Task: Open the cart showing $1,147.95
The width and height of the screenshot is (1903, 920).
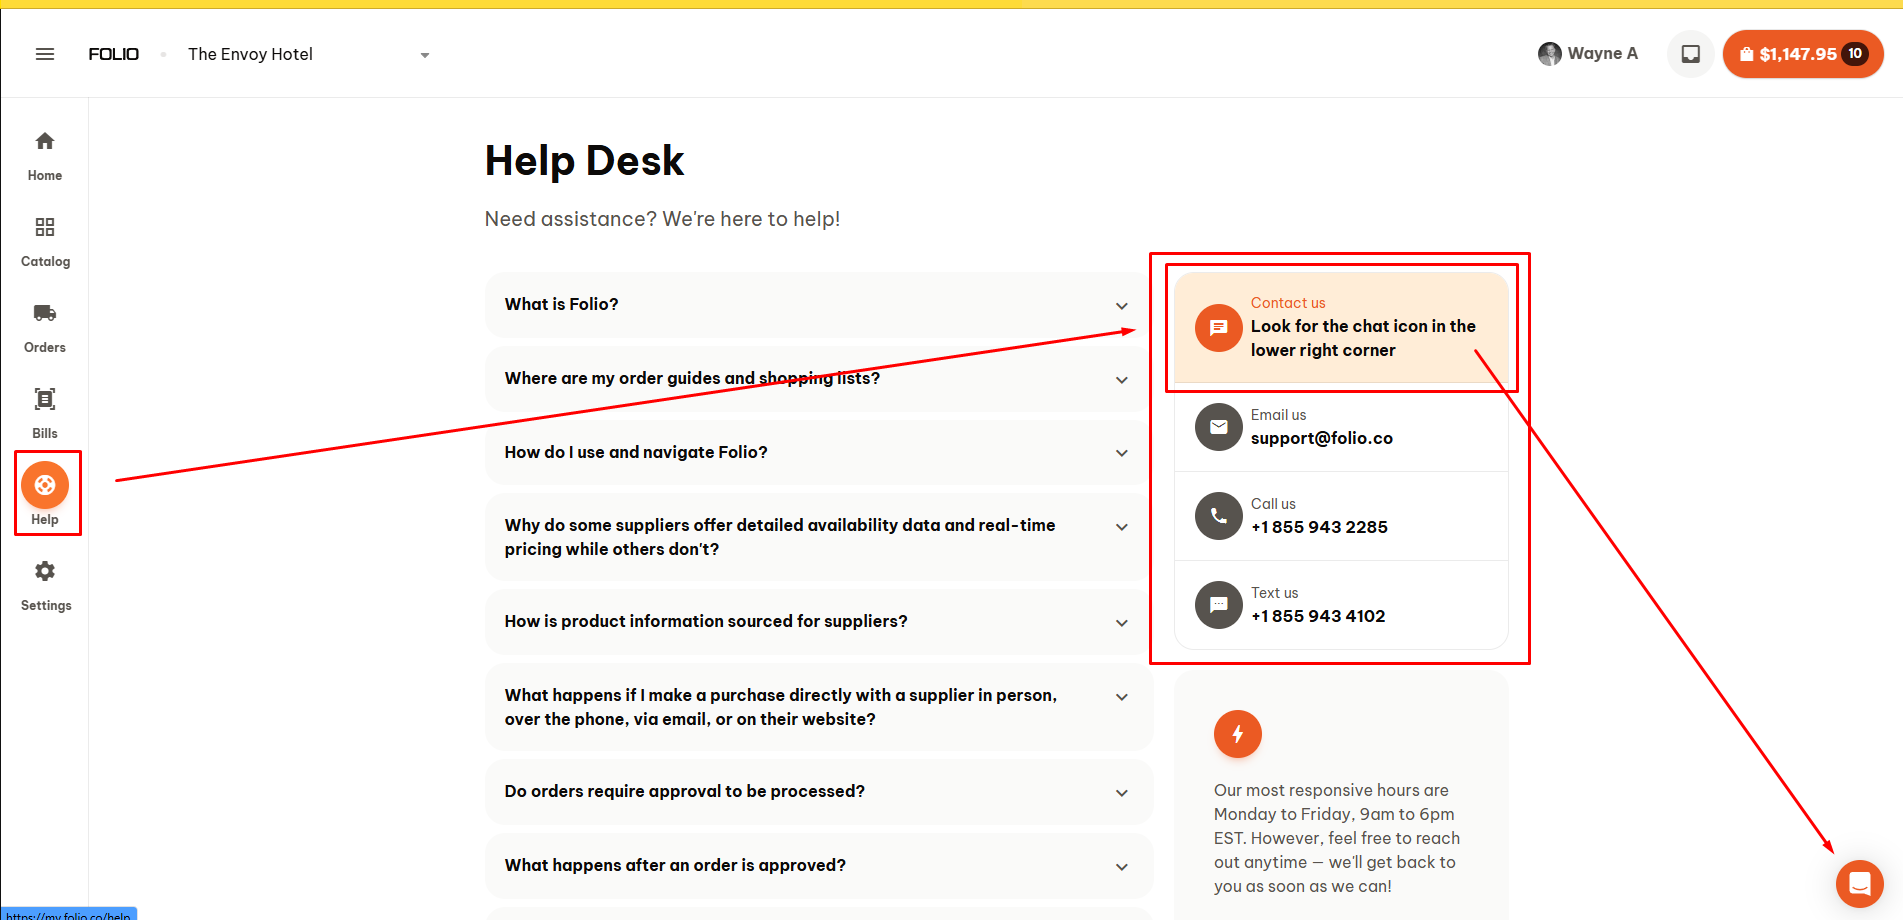Action: (x=1803, y=54)
